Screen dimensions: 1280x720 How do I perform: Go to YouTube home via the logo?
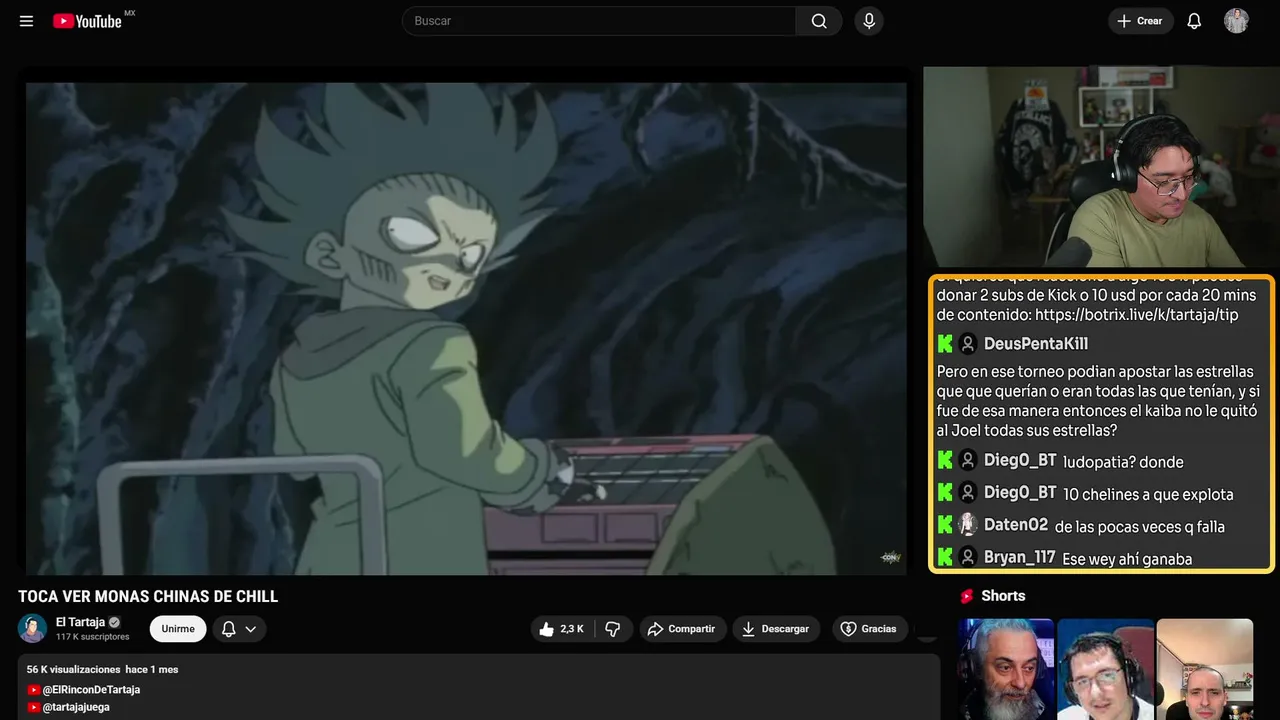(87, 21)
